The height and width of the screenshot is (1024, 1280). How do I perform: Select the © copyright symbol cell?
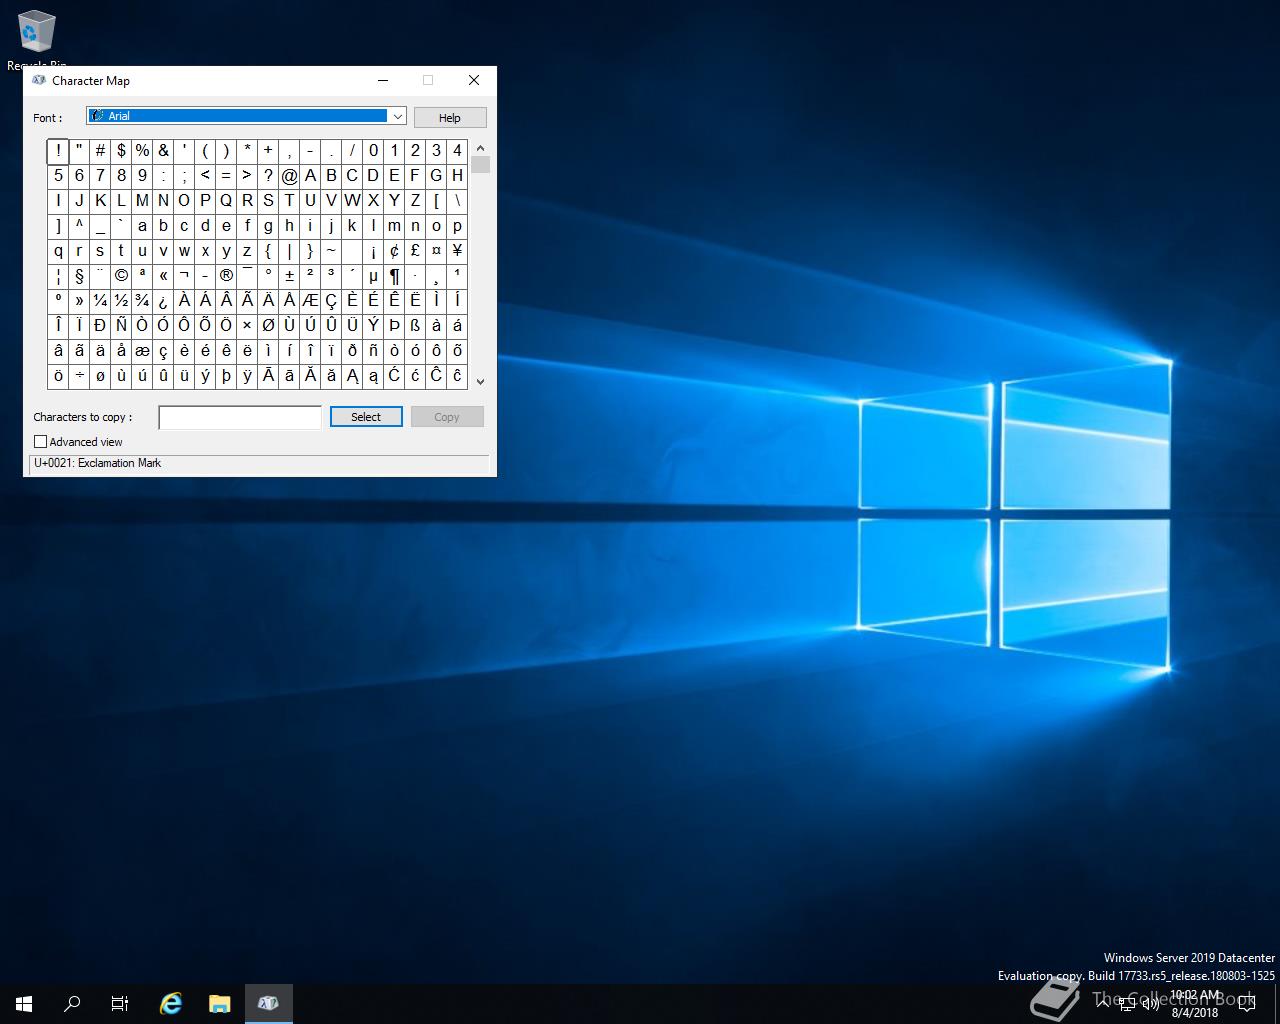[121, 276]
